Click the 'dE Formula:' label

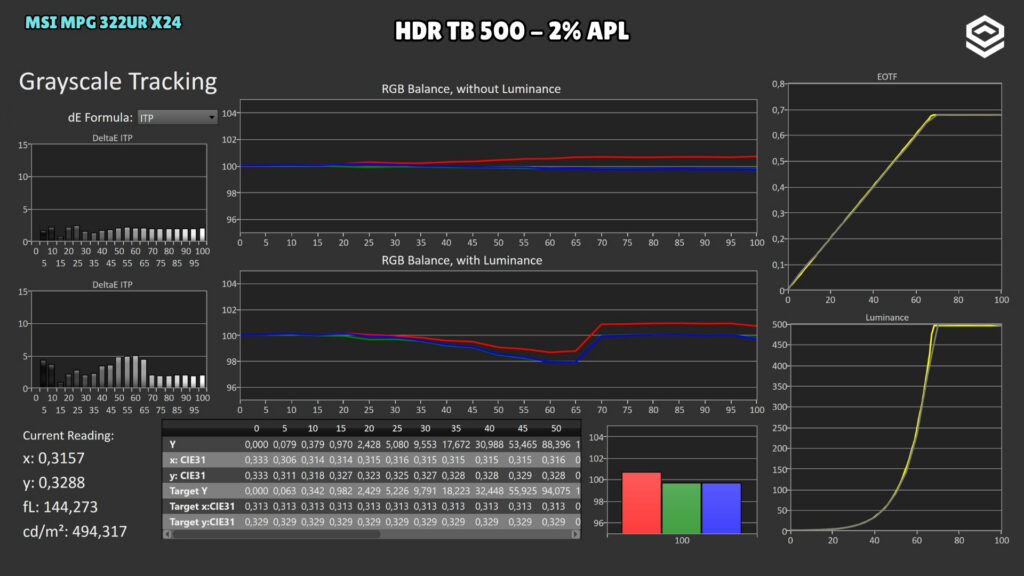100,118
